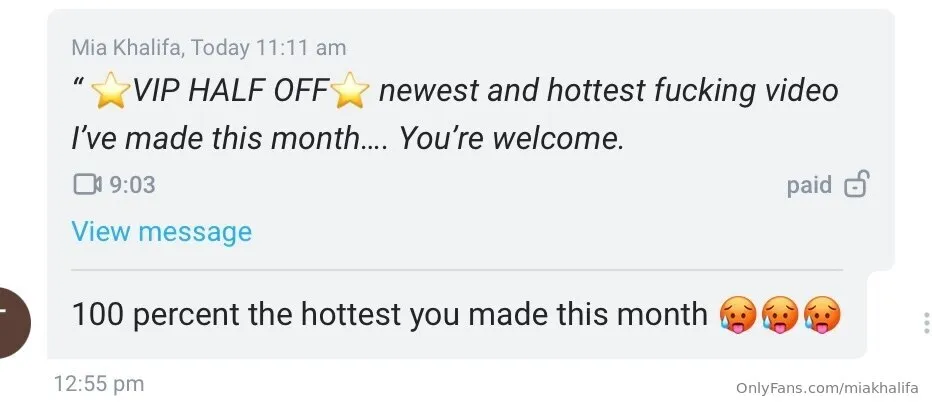The width and height of the screenshot is (932, 410).
Task: Click the "paid" status label
Action: [809, 185]
